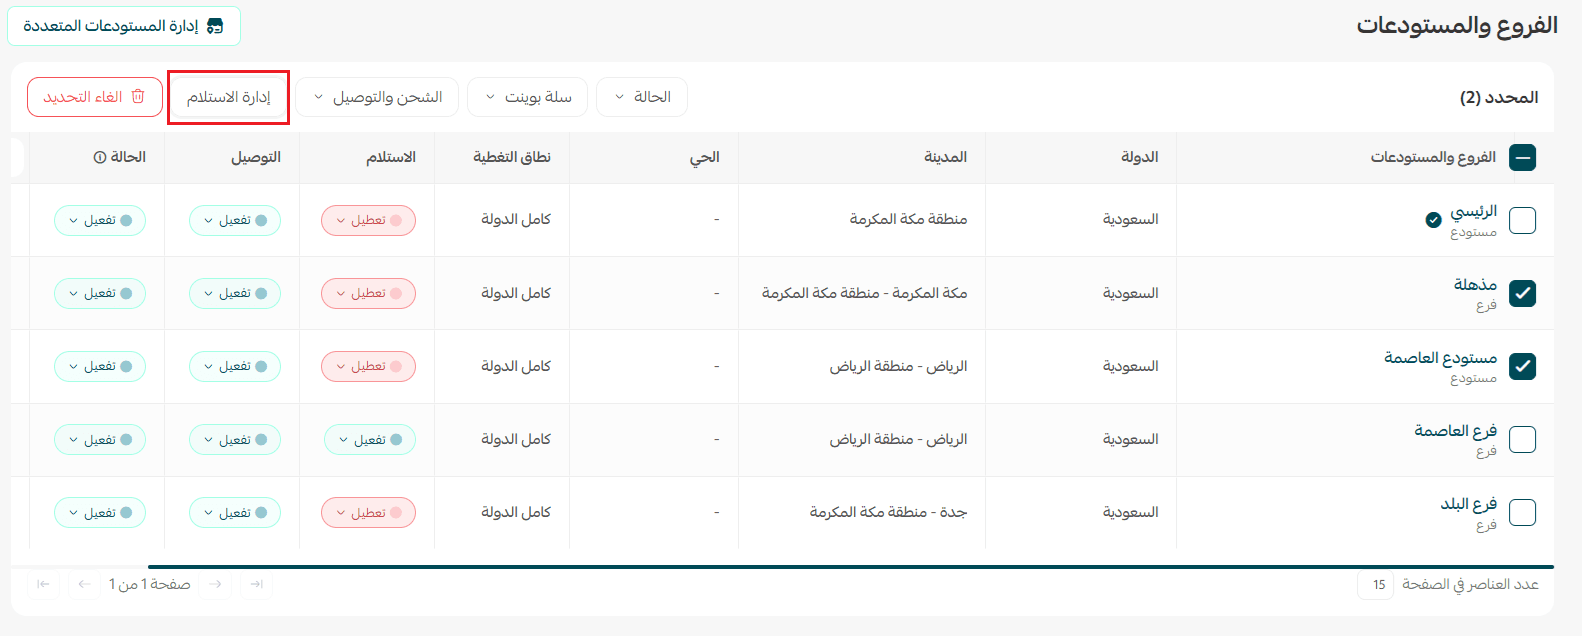Open الاستلام status dropdown for فرع العاصمة
Image resolution: width=1582 pixels, height=636 pixels.
coord(370,439)
